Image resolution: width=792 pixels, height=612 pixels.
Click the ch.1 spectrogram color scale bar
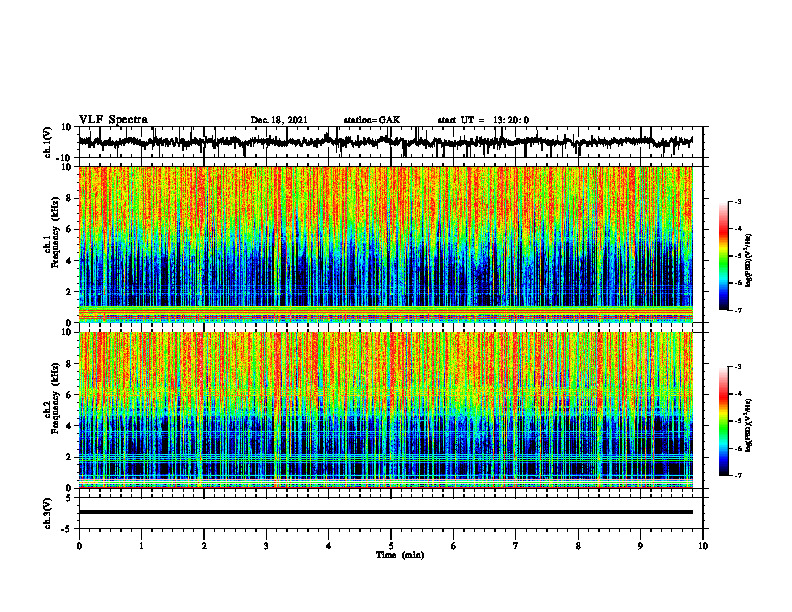pos(723,256)
